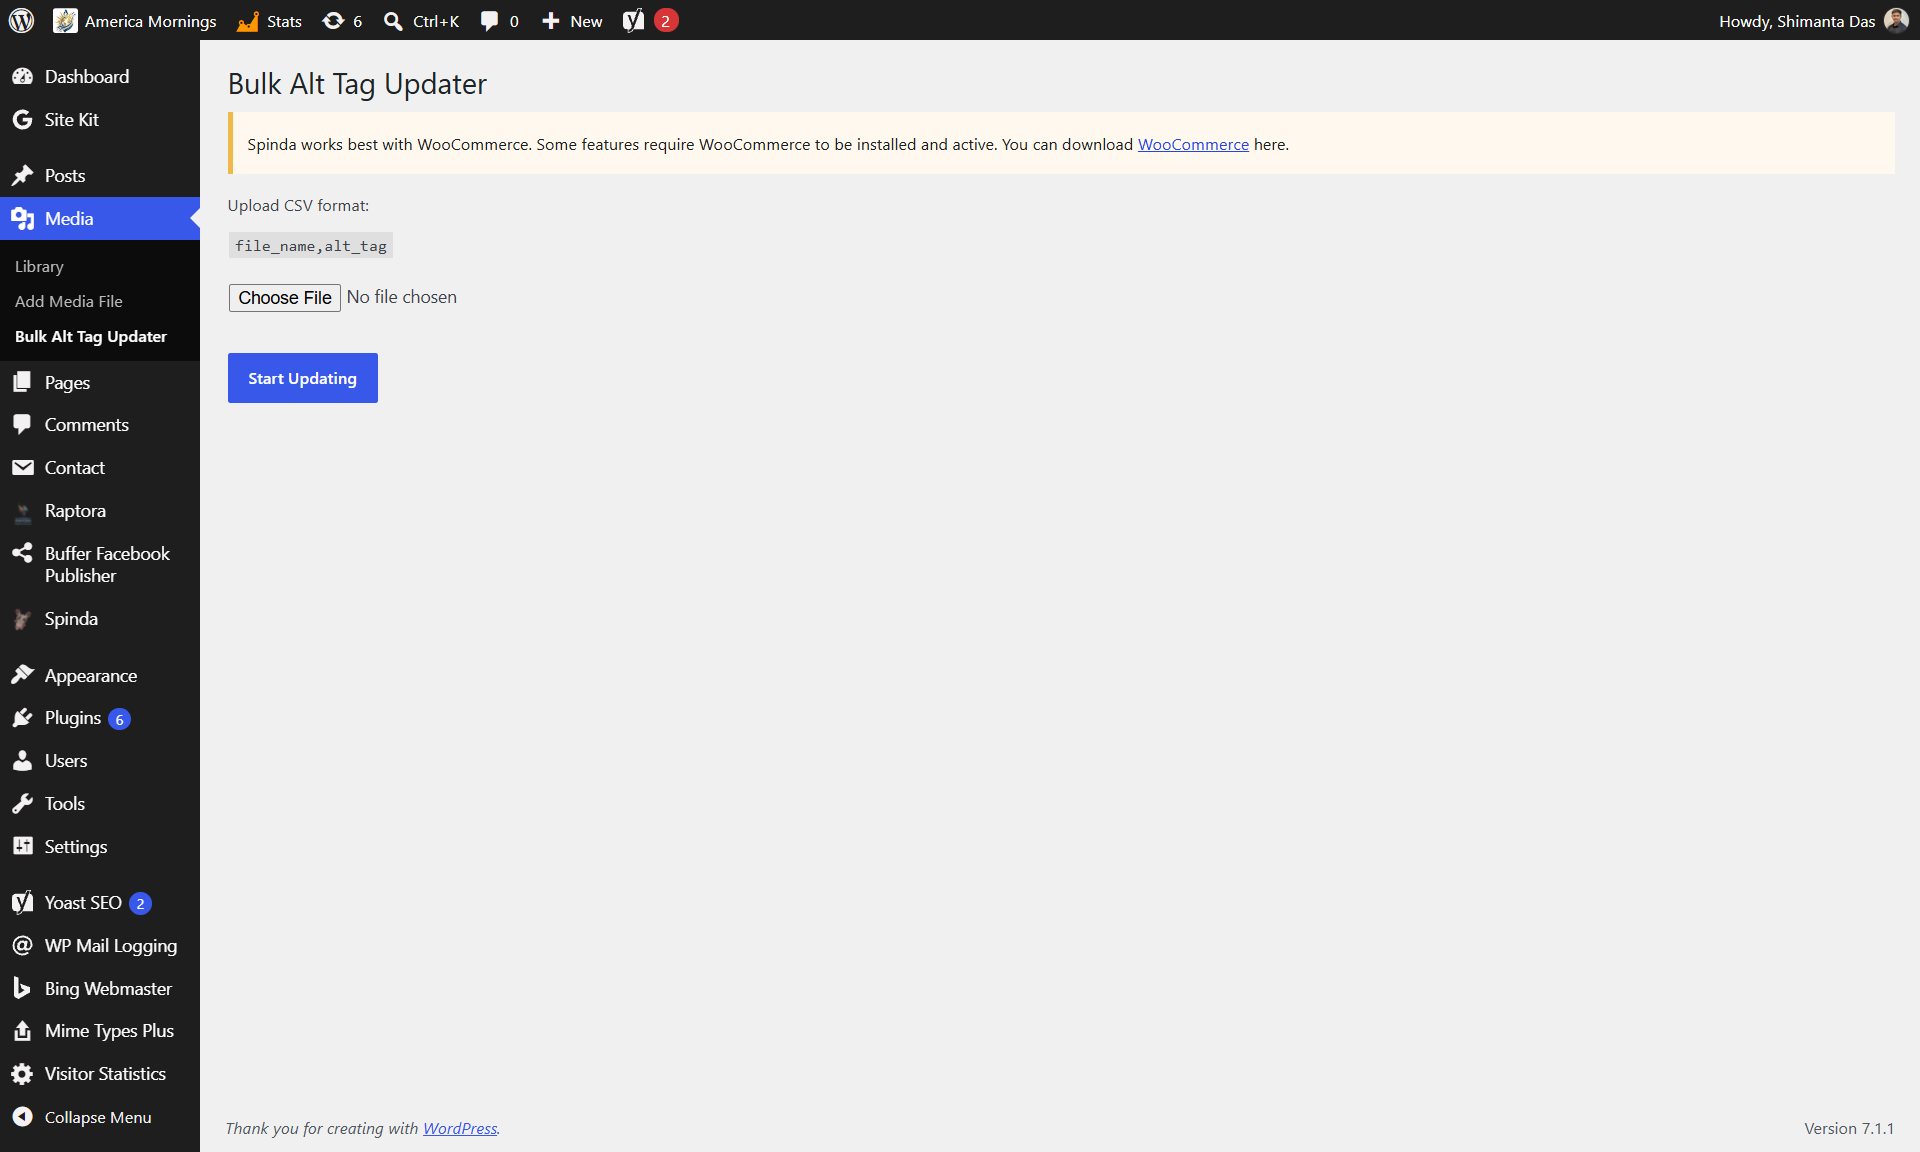Screen dimensions: 1920x1152
Task: Open the Ctrl+K search magnifier icon
Action: (394, 21)
